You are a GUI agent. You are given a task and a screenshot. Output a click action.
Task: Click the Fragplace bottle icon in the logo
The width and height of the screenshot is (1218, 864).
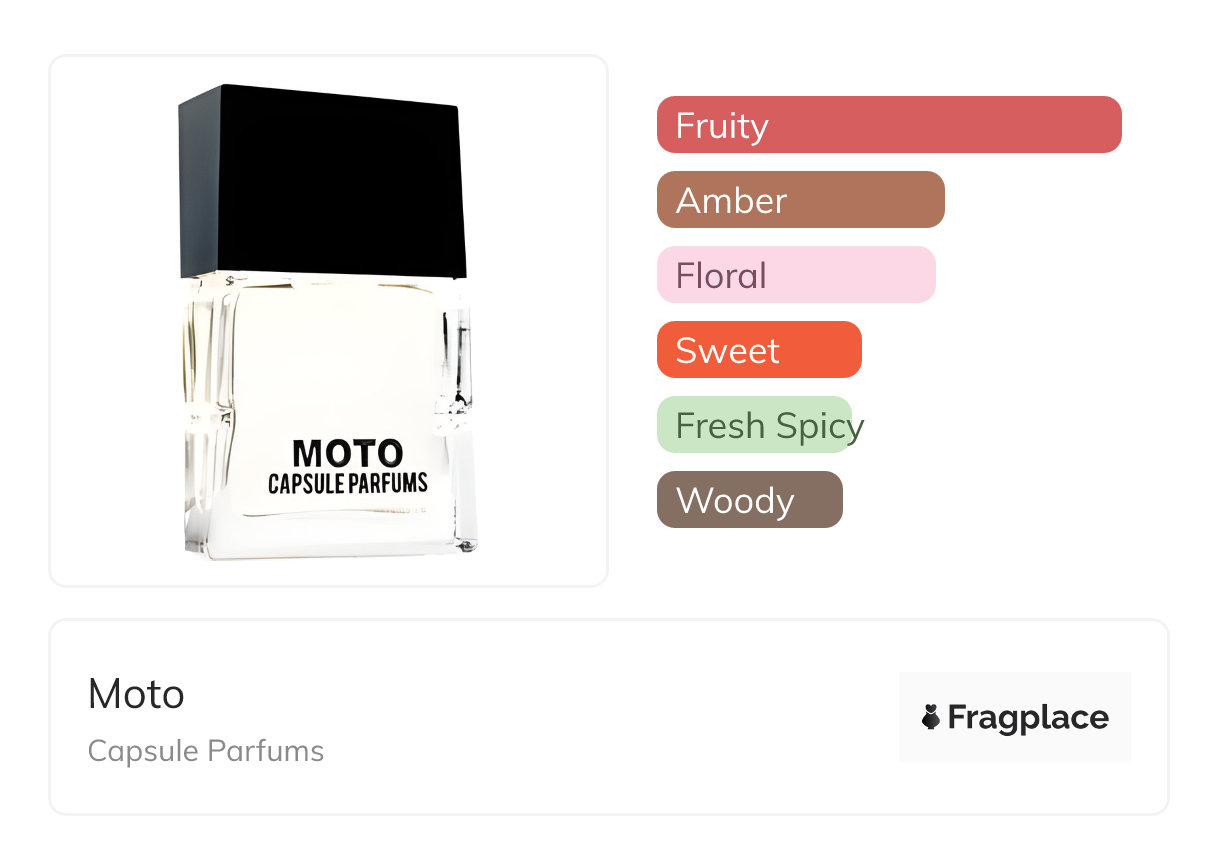931,717
